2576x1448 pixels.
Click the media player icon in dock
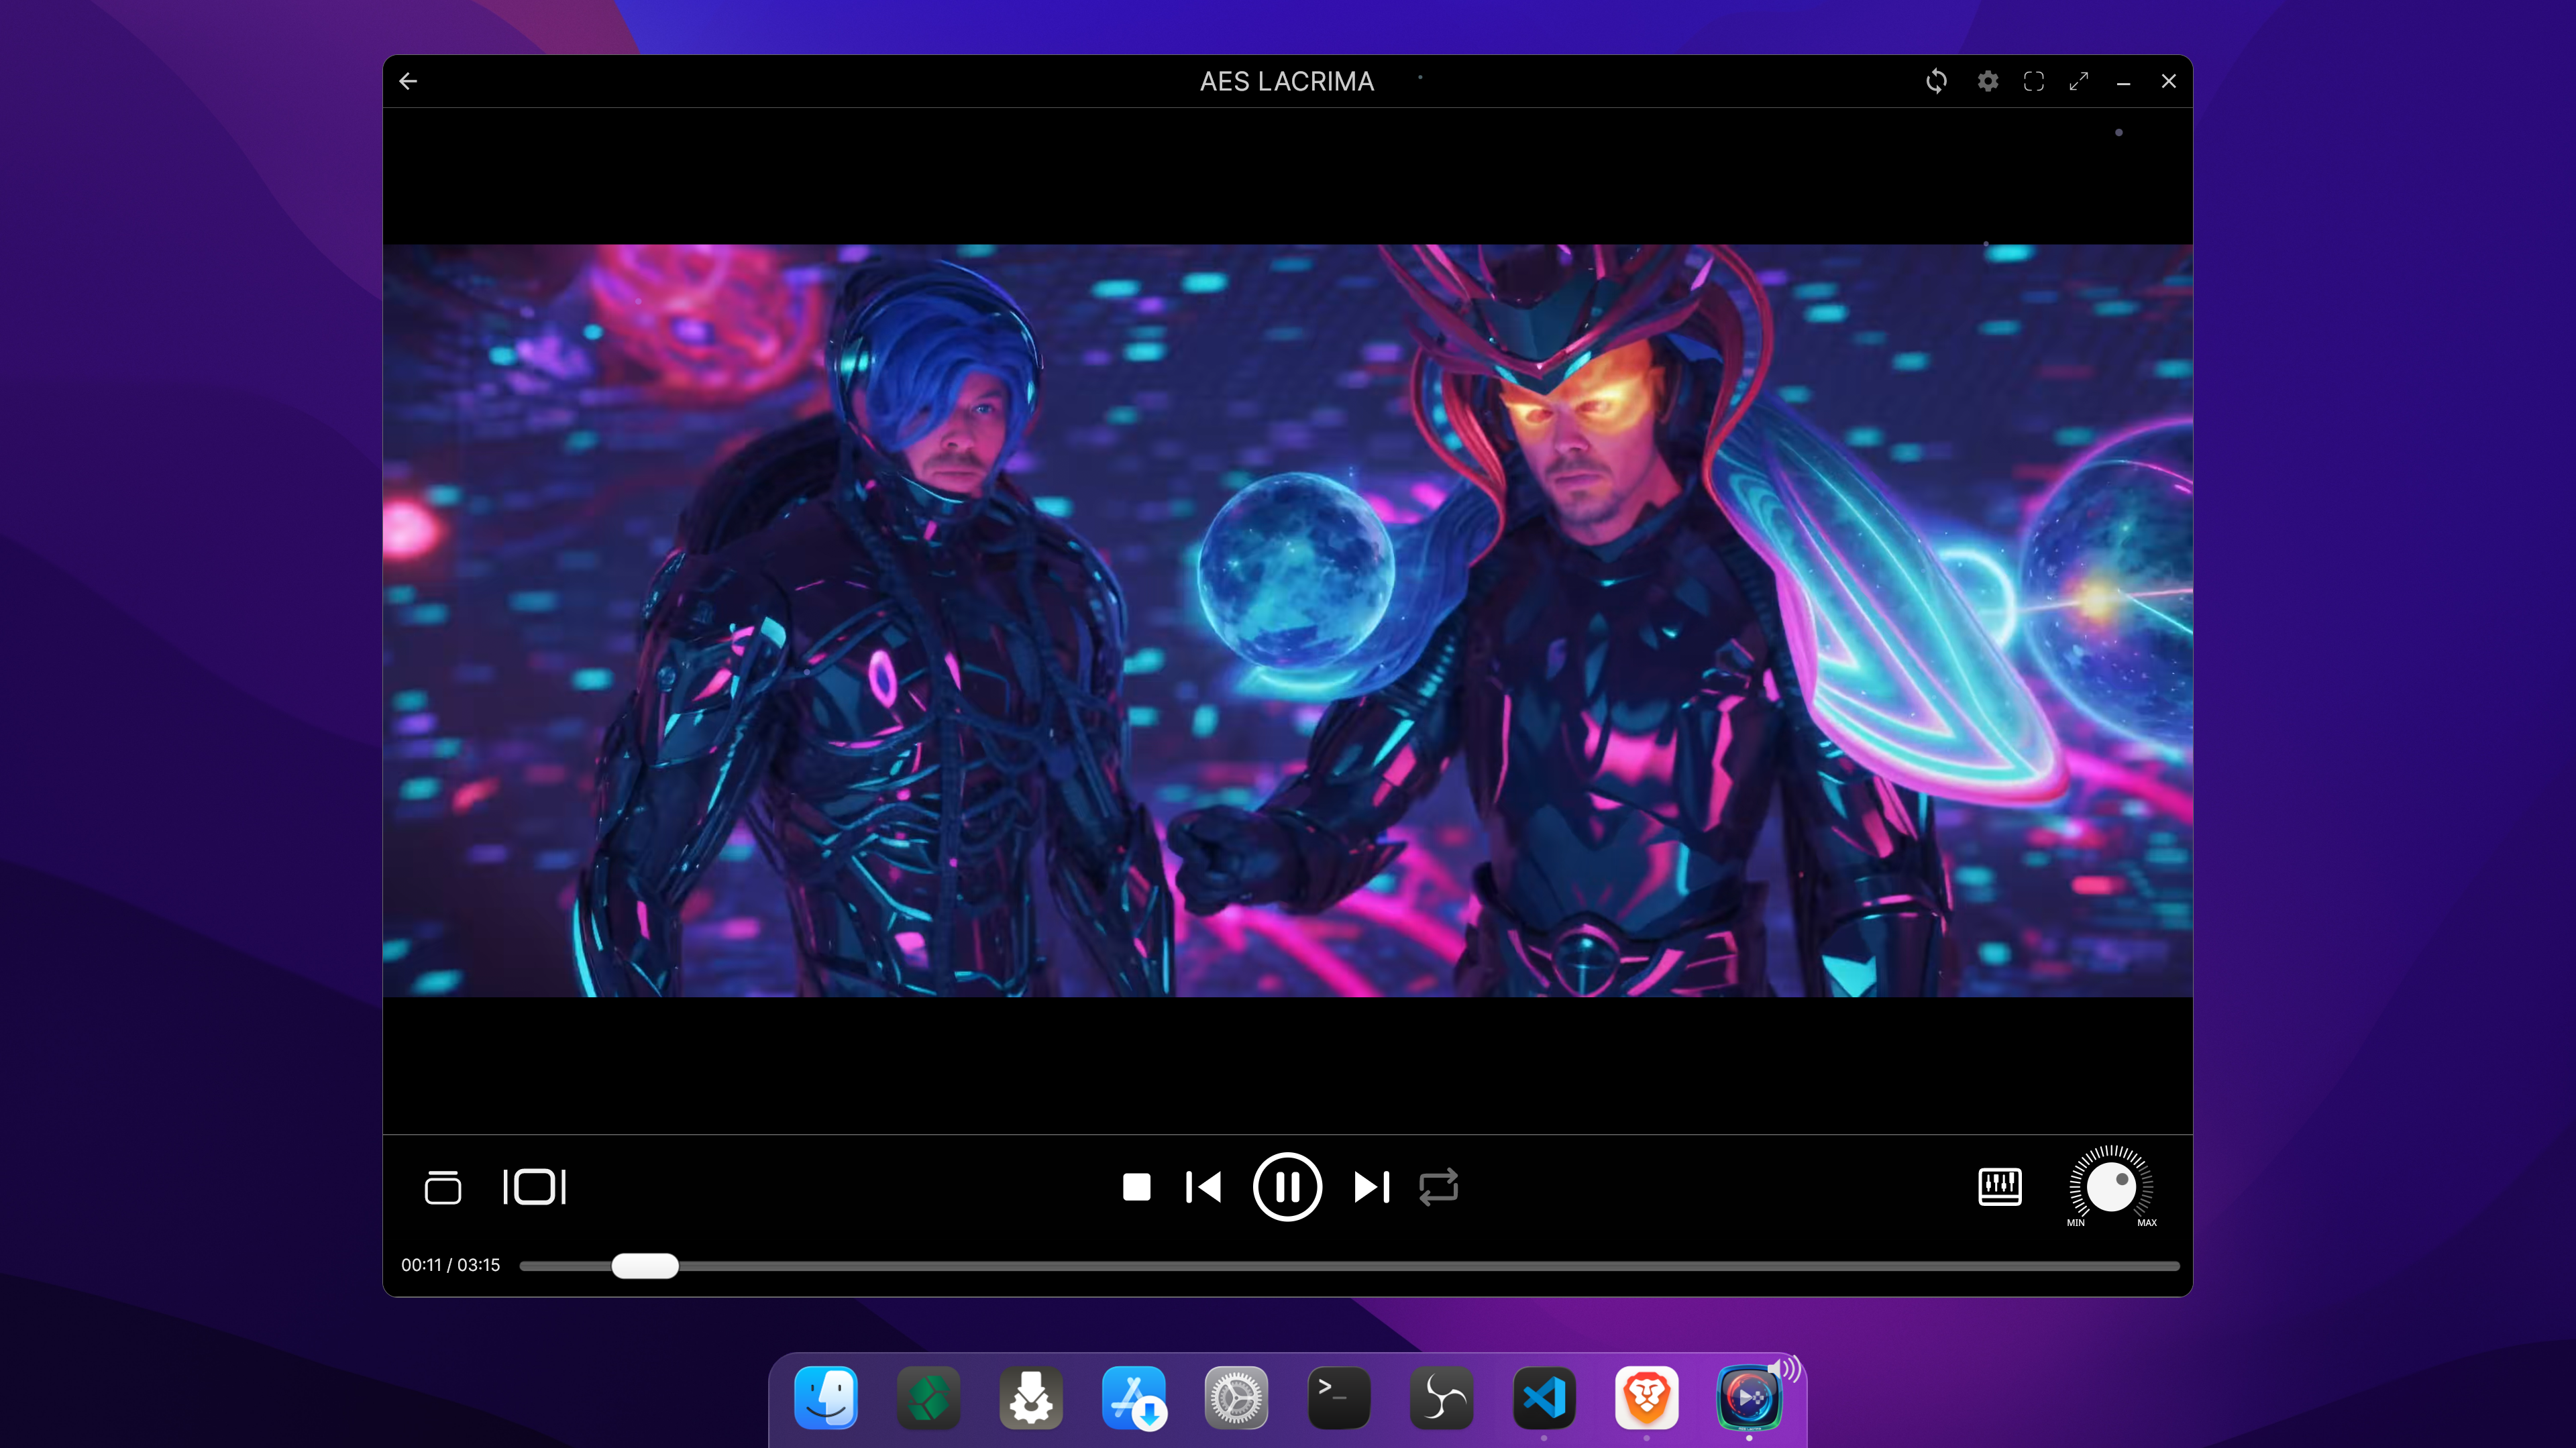1749,1397
